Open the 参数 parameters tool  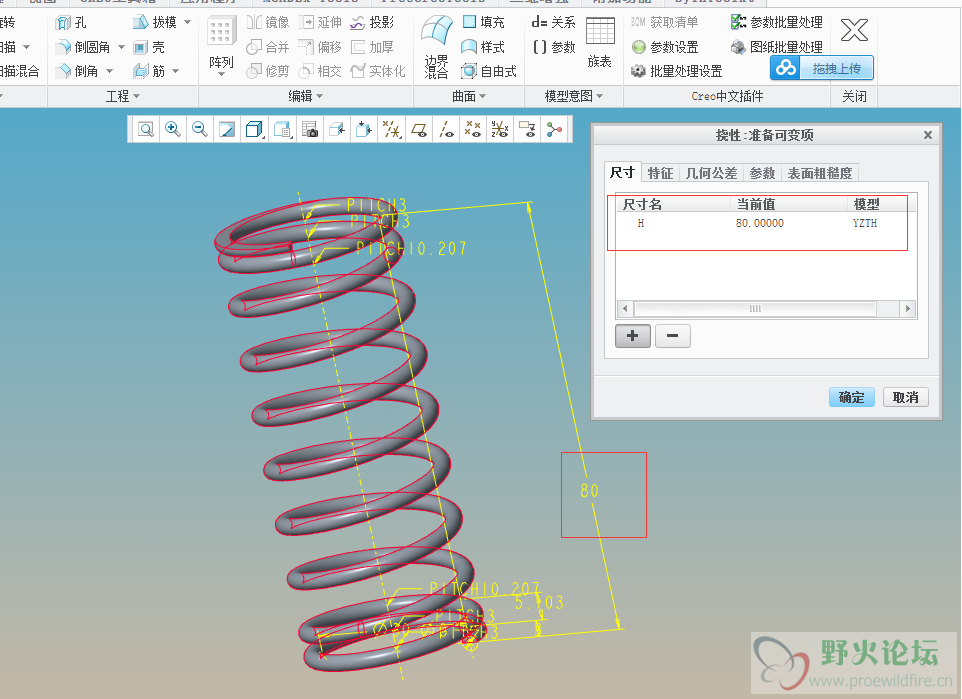click(x=554, y=47)
